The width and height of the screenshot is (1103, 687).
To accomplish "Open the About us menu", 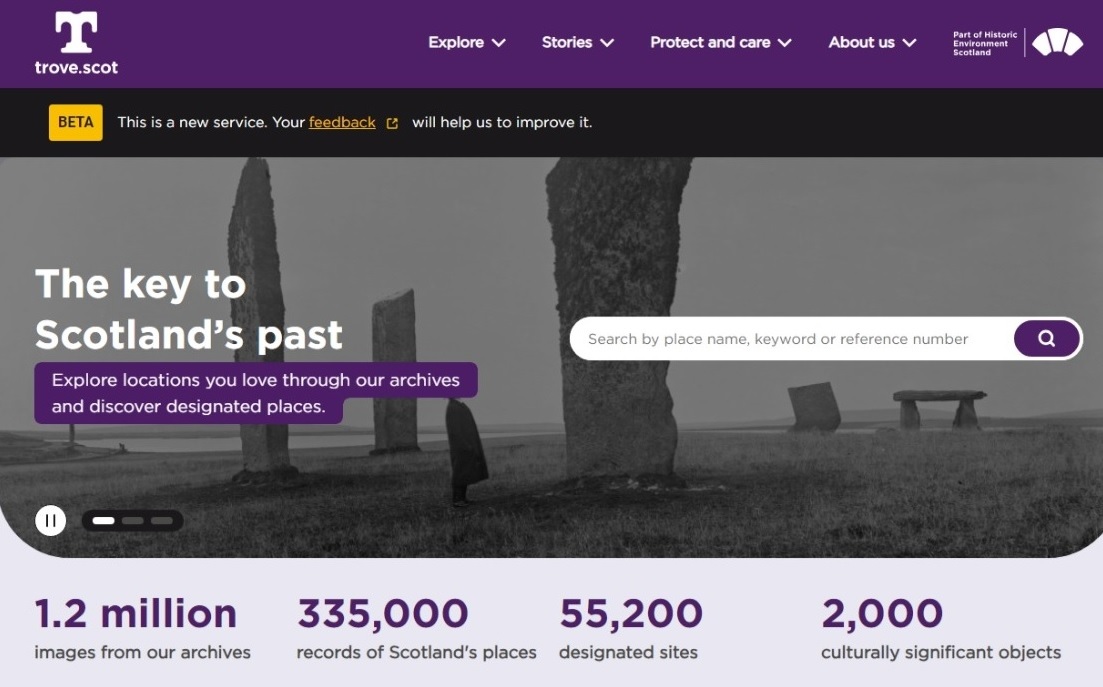I will click(871, 43).
